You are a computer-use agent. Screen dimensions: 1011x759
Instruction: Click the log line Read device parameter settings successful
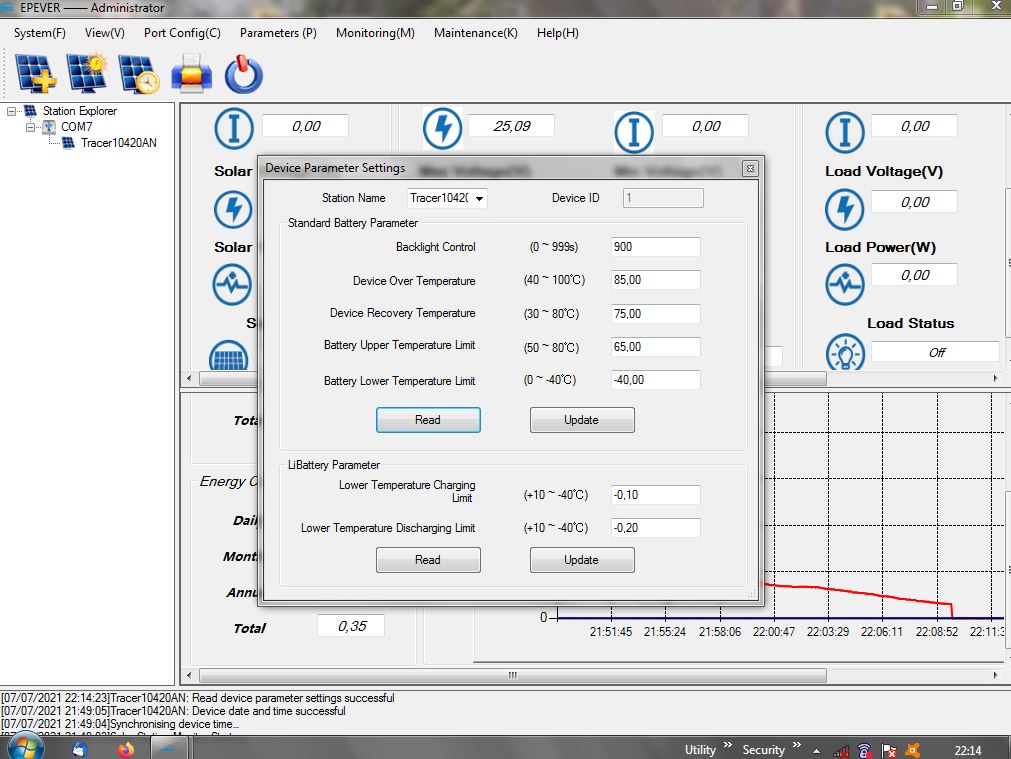click(197, 698)
